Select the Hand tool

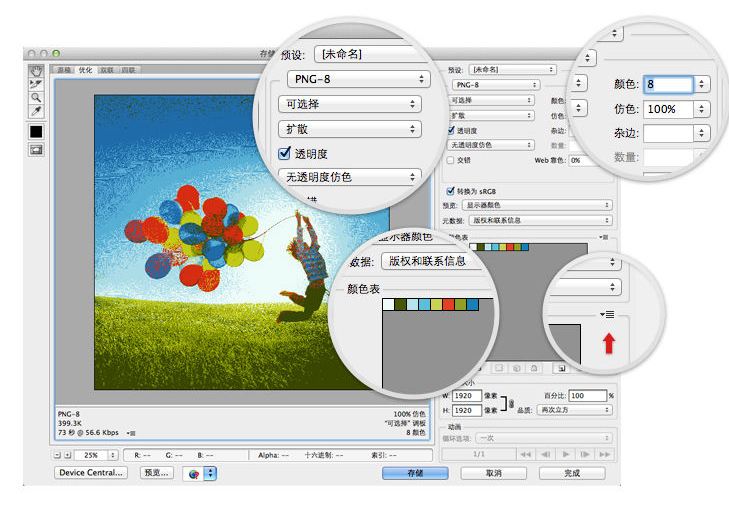point(36,71)
